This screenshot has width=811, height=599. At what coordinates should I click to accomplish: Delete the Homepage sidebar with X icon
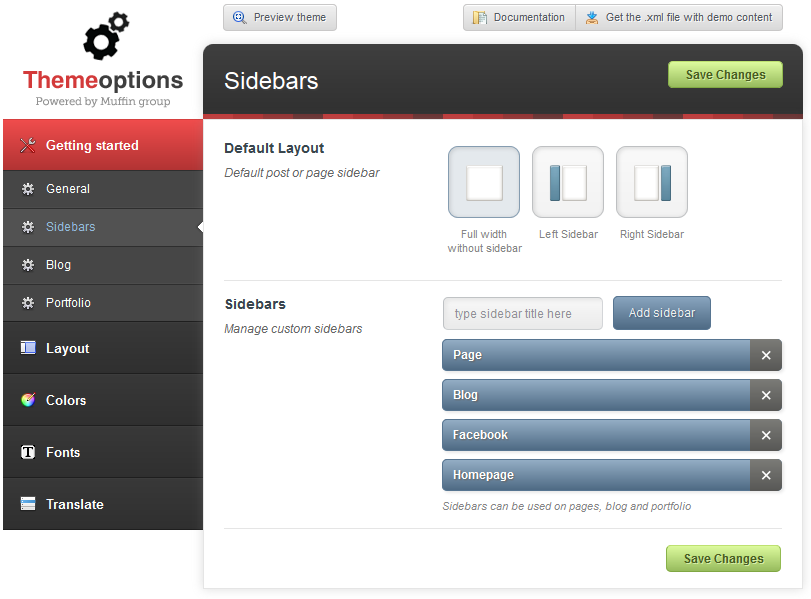tap(766, 475)
